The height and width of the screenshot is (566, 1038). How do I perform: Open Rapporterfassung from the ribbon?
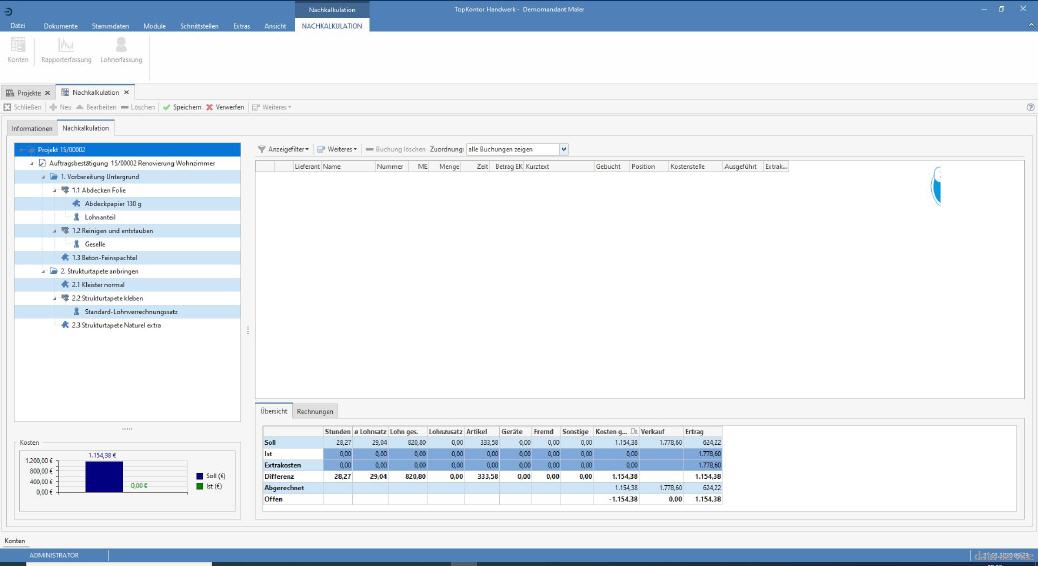pyautogui.click(x=66, y=46)
